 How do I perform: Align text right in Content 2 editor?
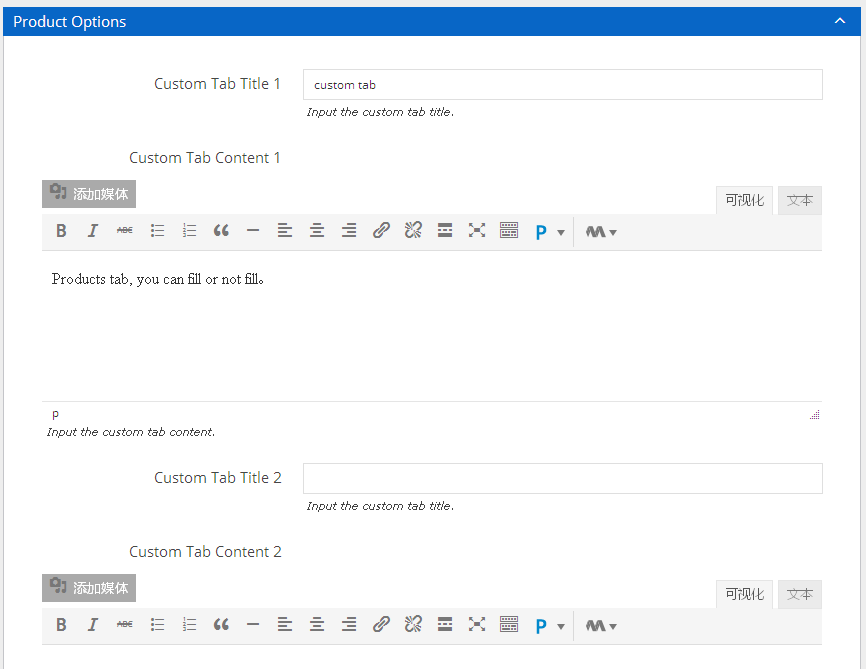349,625
